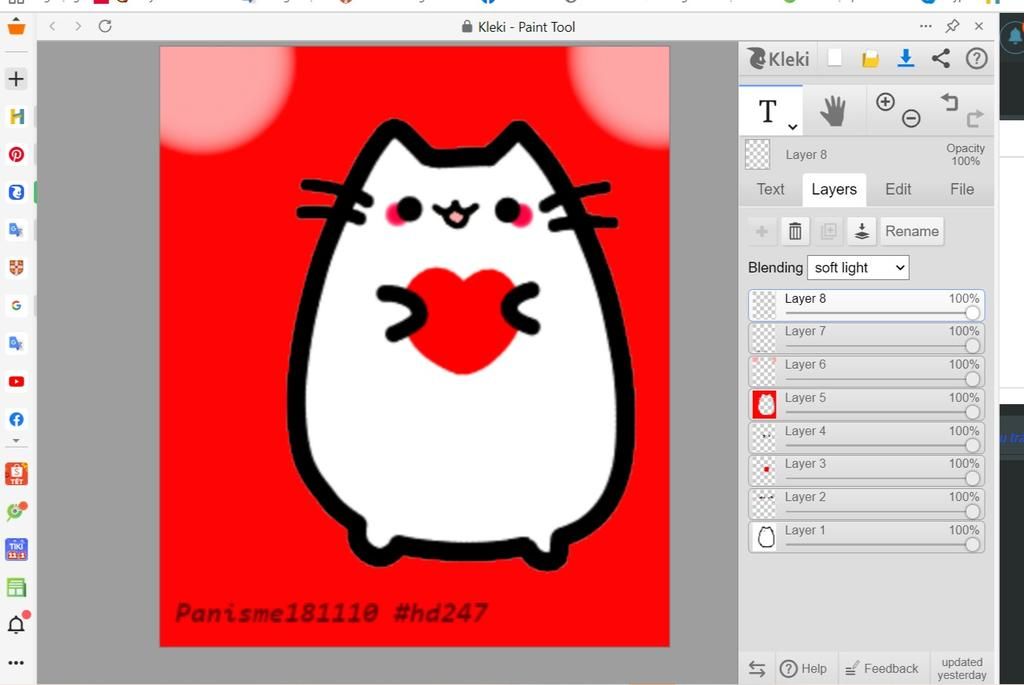The width and height of the screenshot is (1024, 685).
Task: Click the Panisme181110 text on canvas
Action: [277, 613]
